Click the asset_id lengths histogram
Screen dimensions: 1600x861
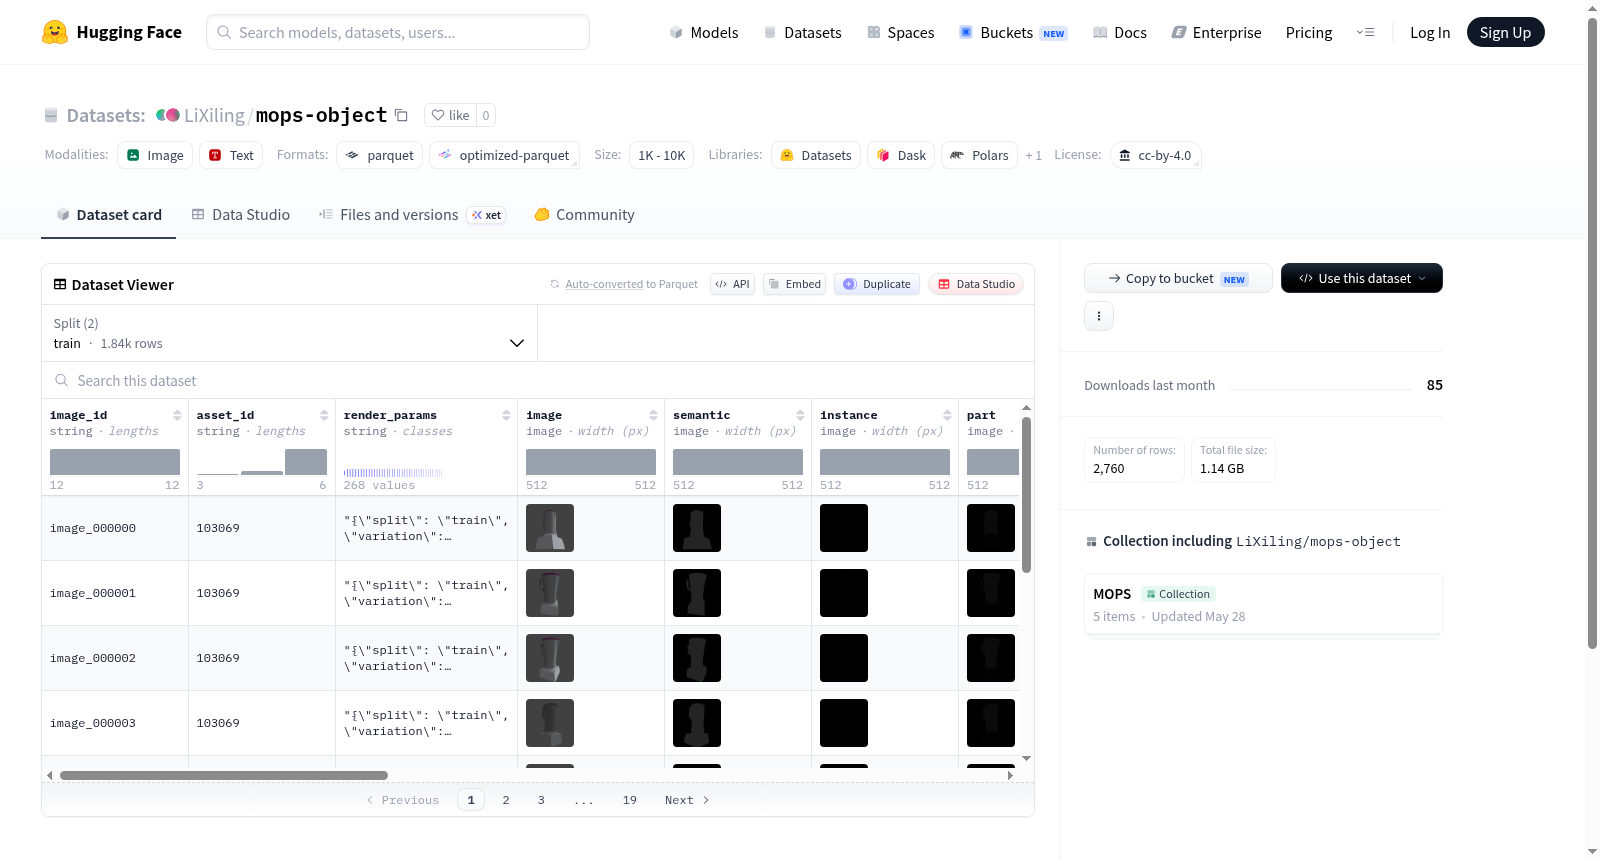[262, 462]
